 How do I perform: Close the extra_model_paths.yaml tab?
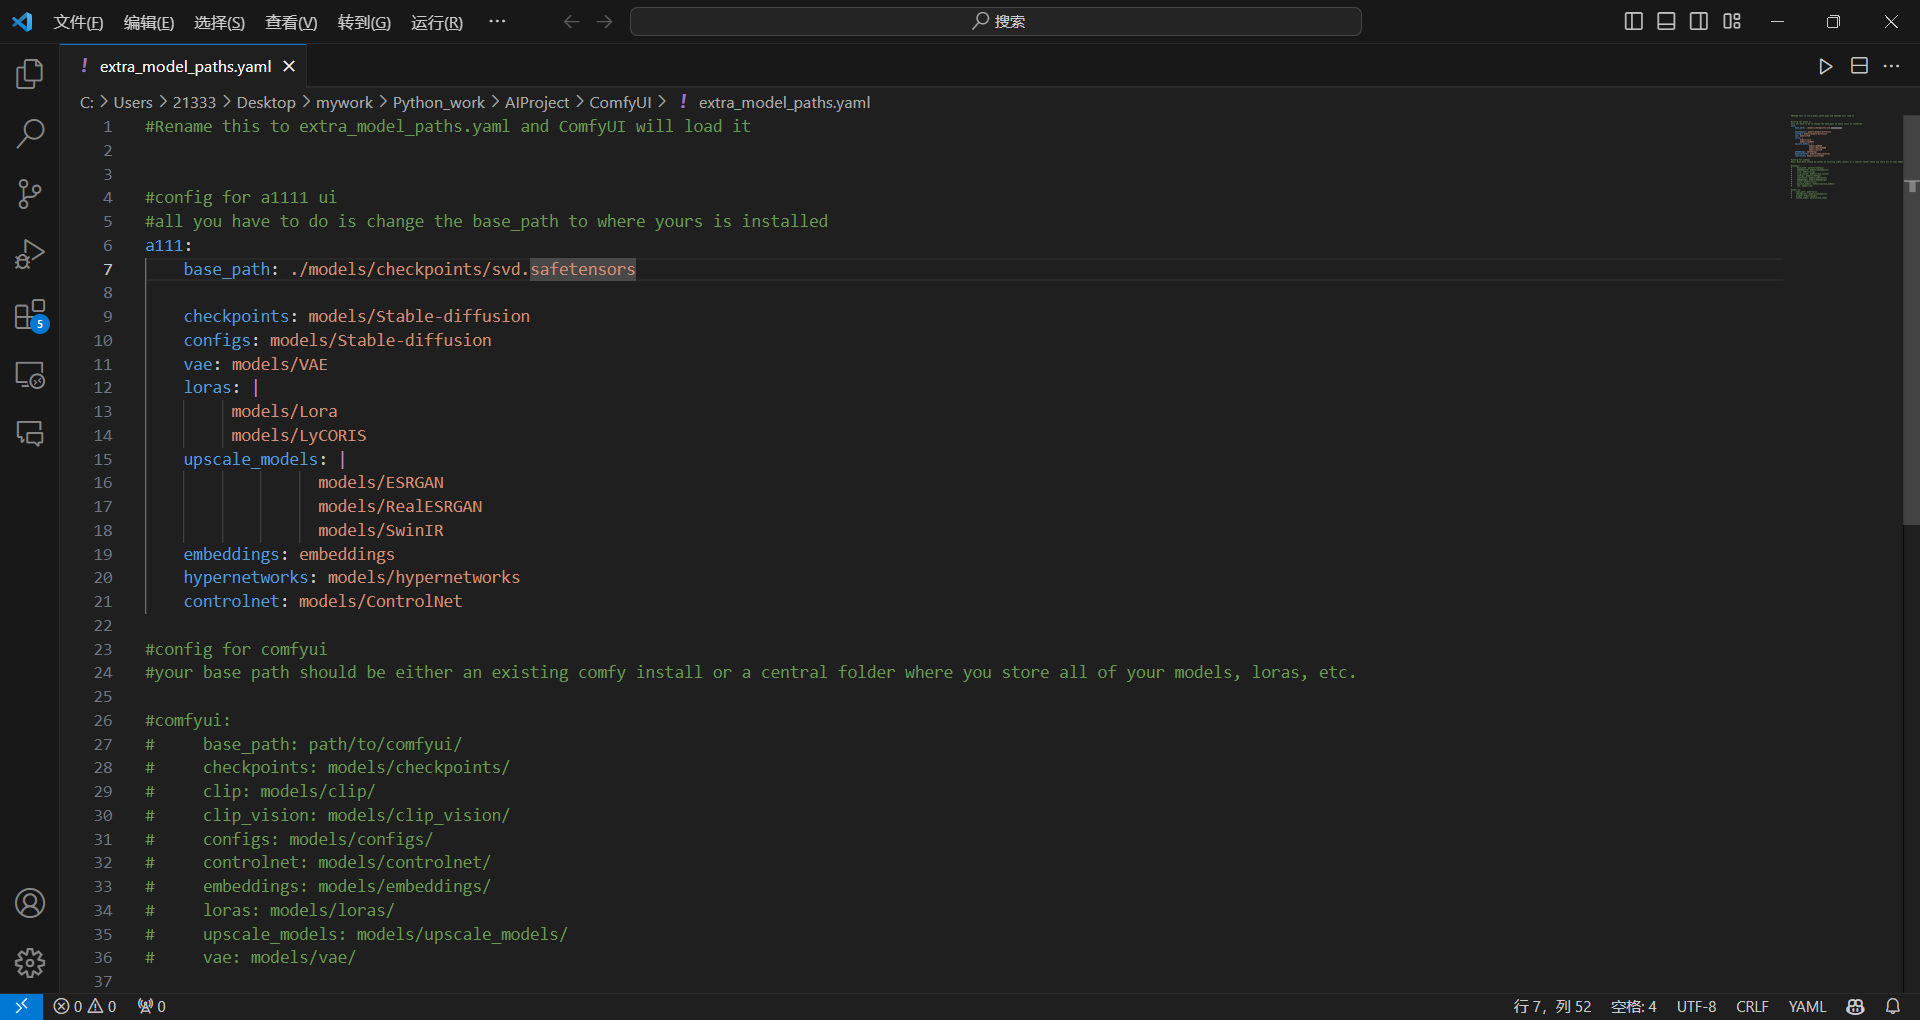[289, 66]
